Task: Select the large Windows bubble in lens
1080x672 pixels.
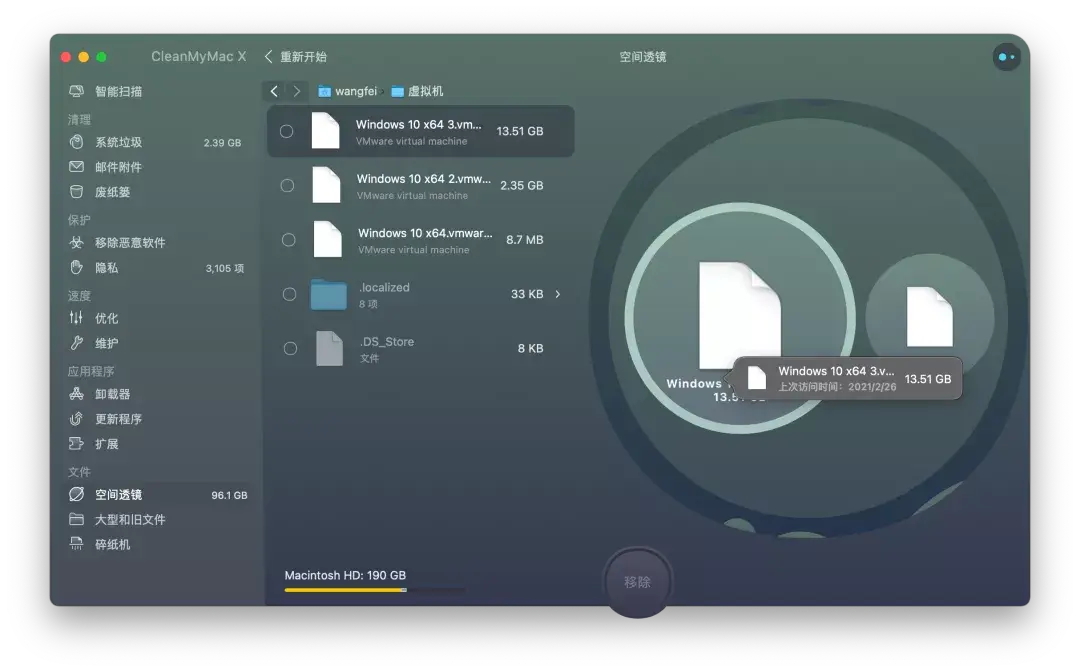Action: [740, 318]
